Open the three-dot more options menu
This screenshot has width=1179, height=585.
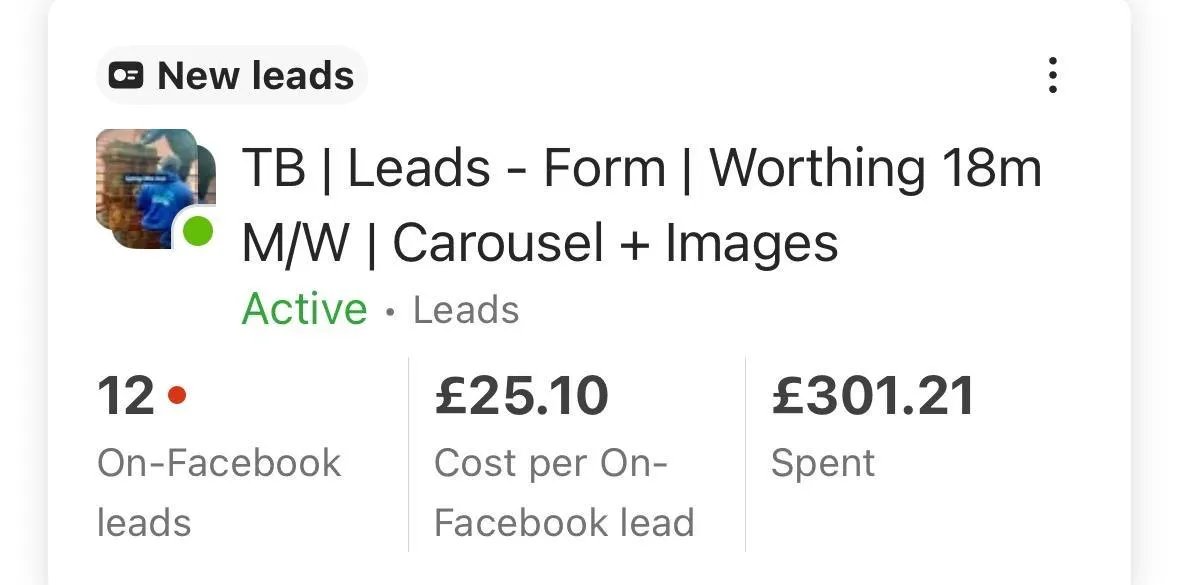coord(1053,75)
